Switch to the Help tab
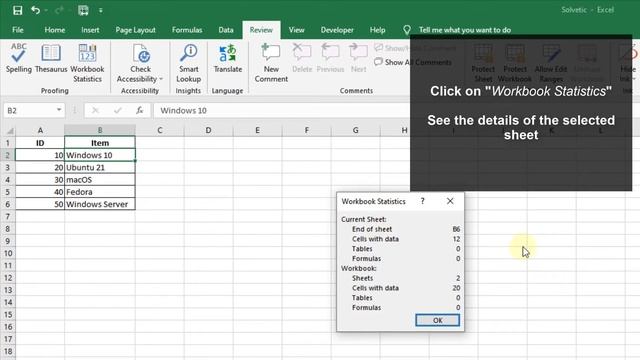 377,30
